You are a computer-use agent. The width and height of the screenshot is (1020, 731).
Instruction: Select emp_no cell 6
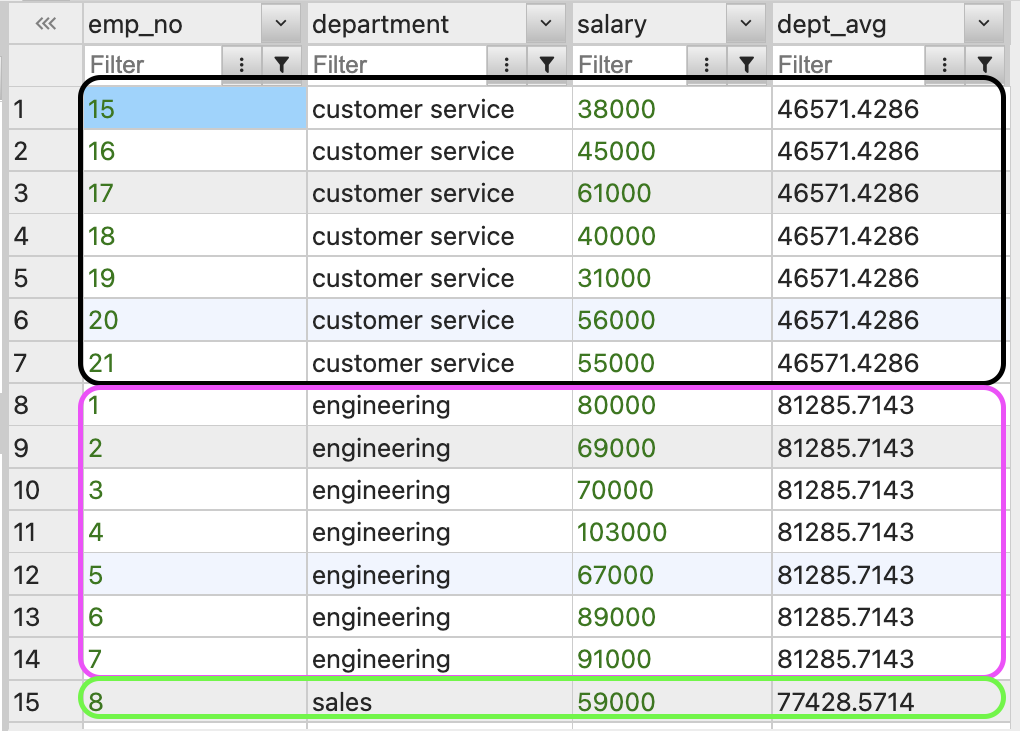click(x=195, y=617)
